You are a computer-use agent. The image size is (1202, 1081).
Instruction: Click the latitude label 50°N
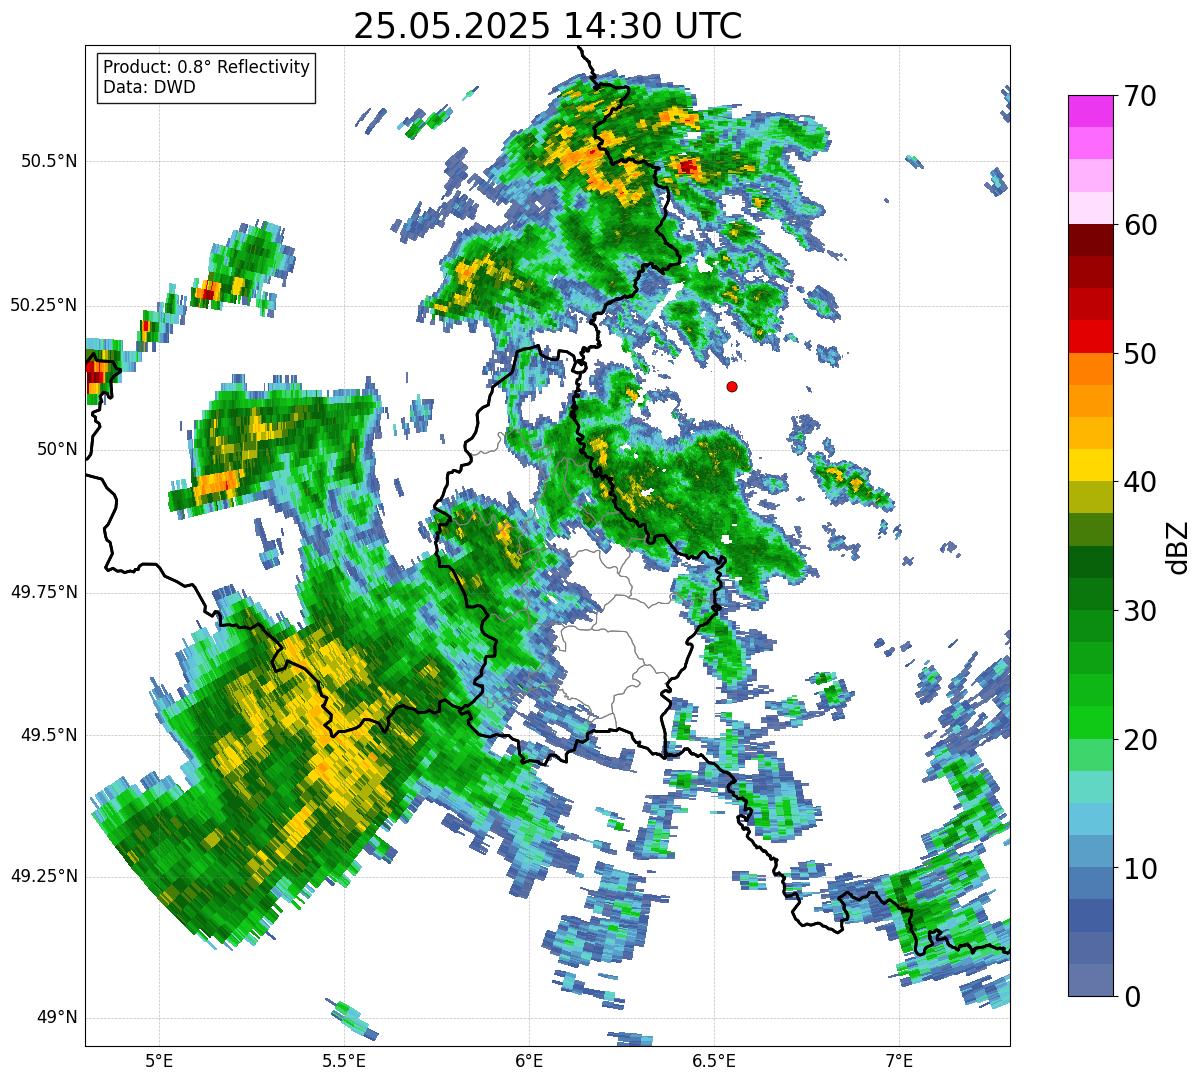pos(57,449)
